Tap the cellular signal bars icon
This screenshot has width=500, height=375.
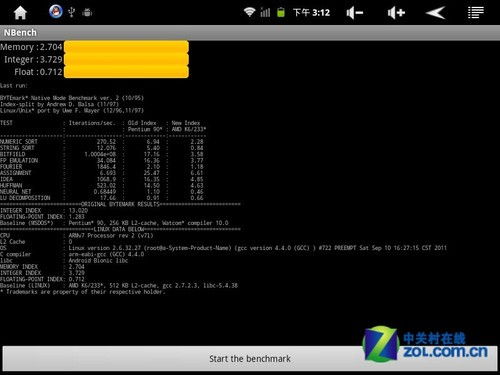(265, 13)
